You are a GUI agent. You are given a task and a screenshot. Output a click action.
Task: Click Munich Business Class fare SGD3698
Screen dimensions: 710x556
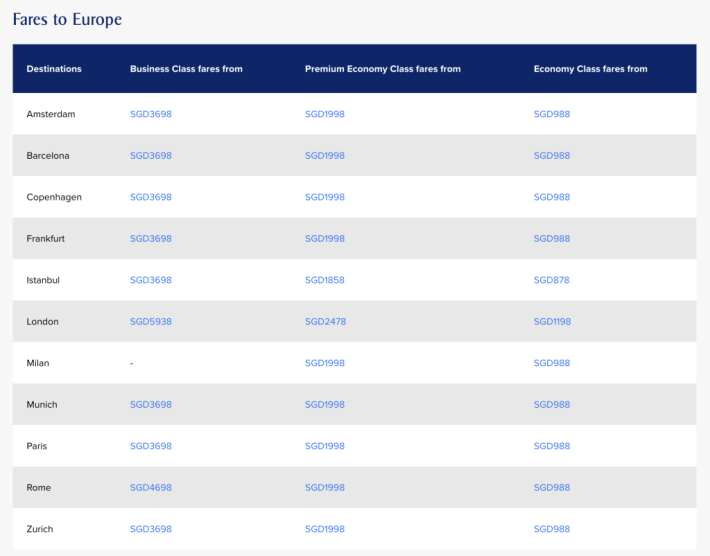coord(150,405)
